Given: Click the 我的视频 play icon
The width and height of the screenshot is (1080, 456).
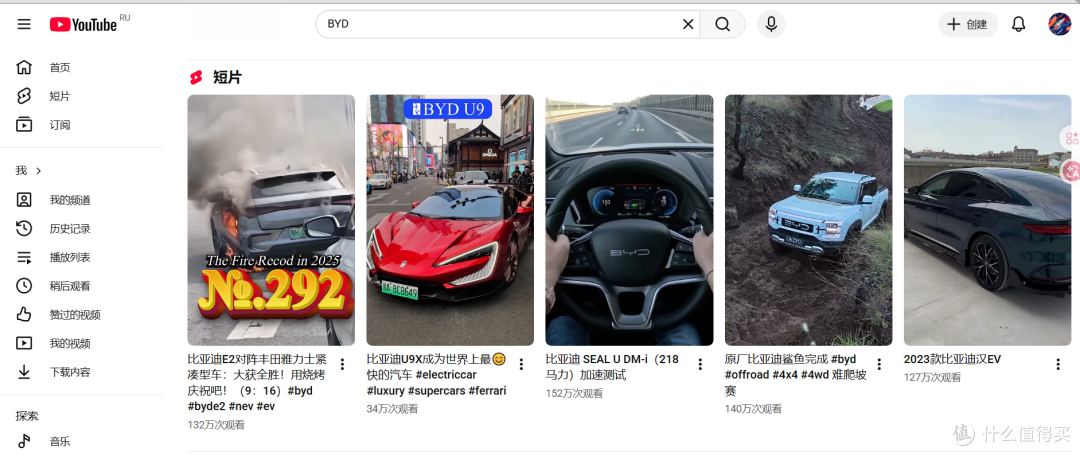Looking at the screenshot, I should click(24, 343).
